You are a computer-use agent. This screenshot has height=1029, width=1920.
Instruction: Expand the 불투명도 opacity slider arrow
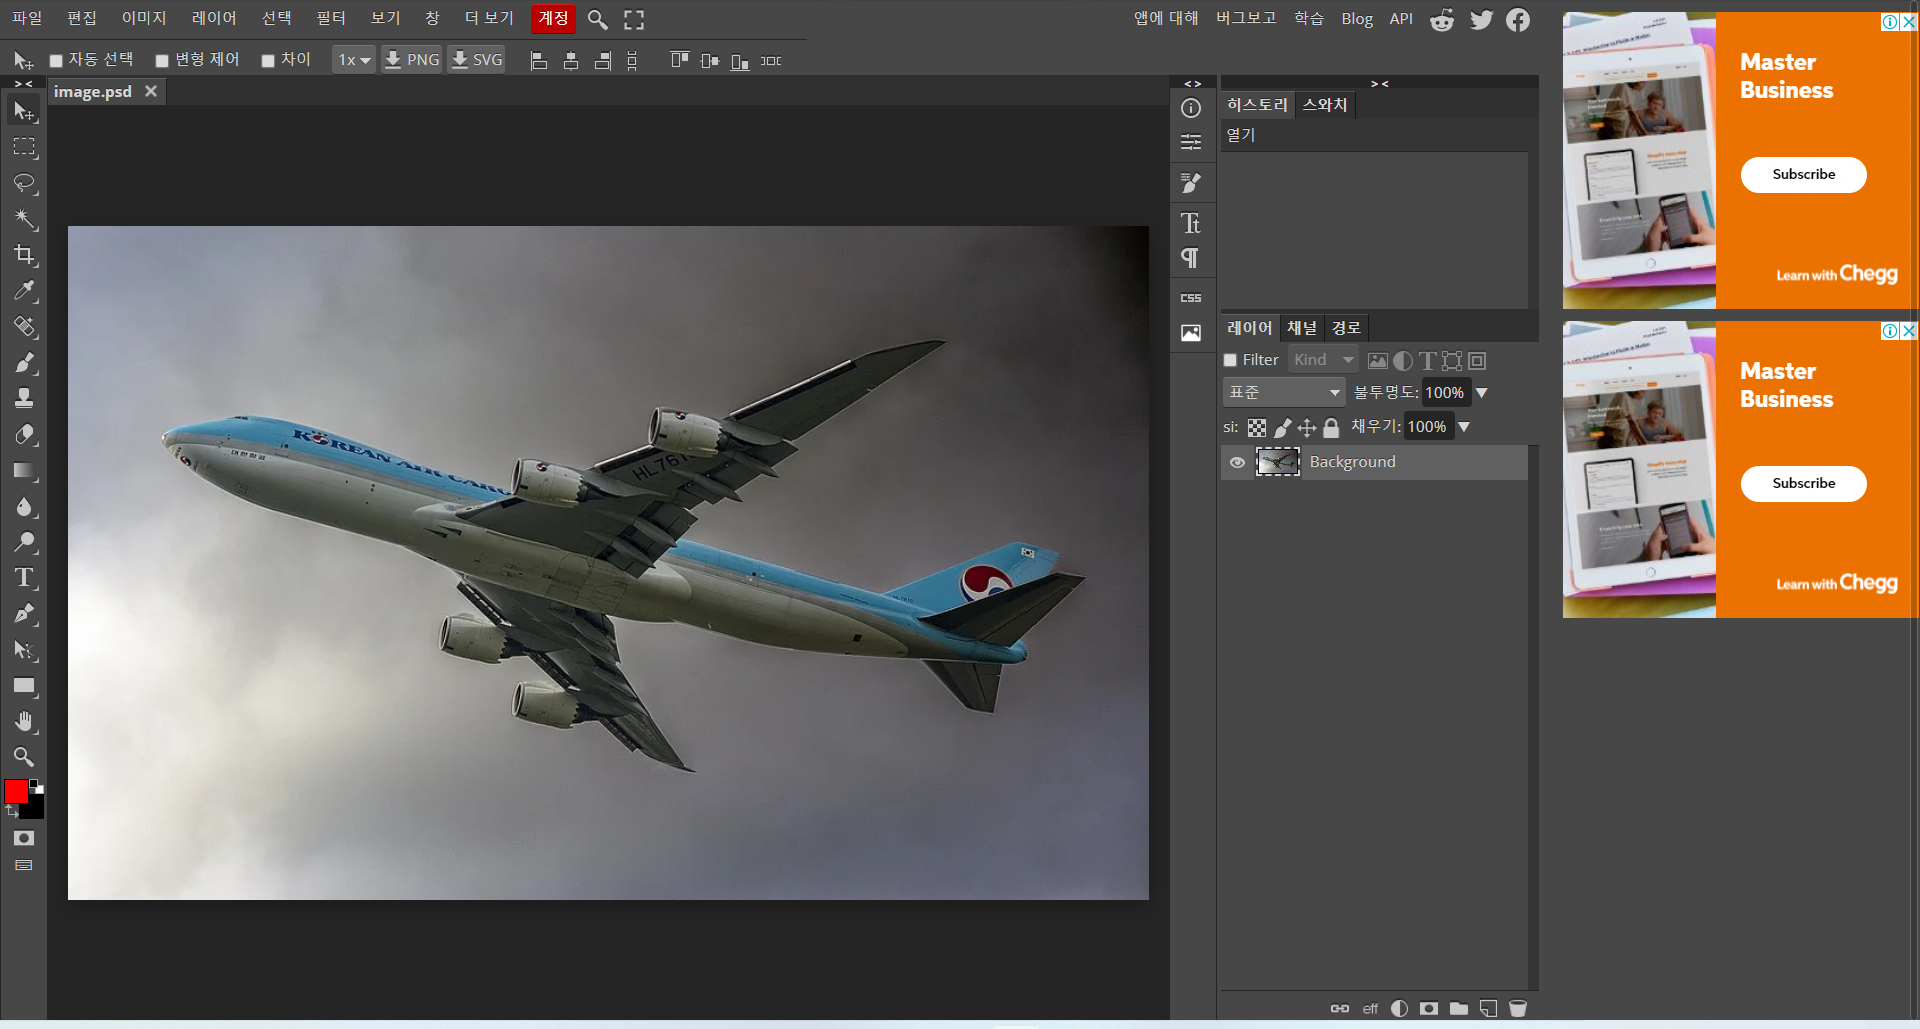1482,393
